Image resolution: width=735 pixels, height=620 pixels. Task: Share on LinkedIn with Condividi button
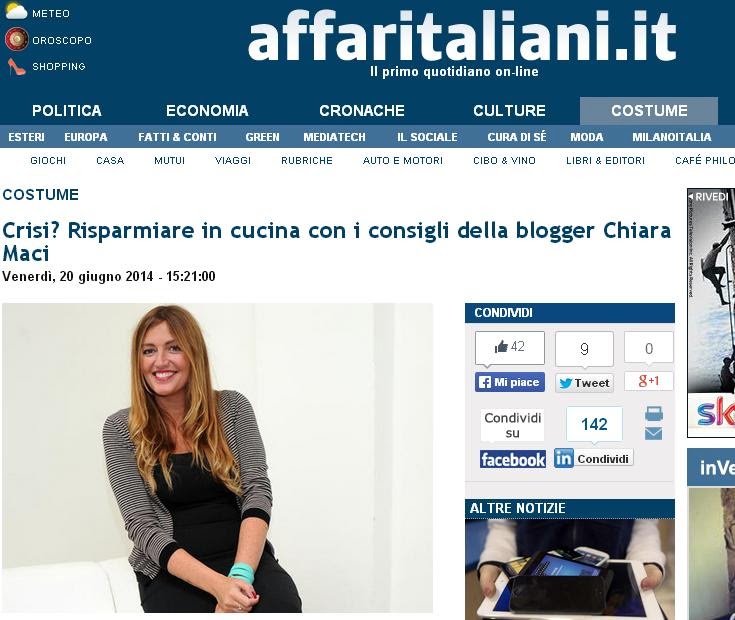593,458
